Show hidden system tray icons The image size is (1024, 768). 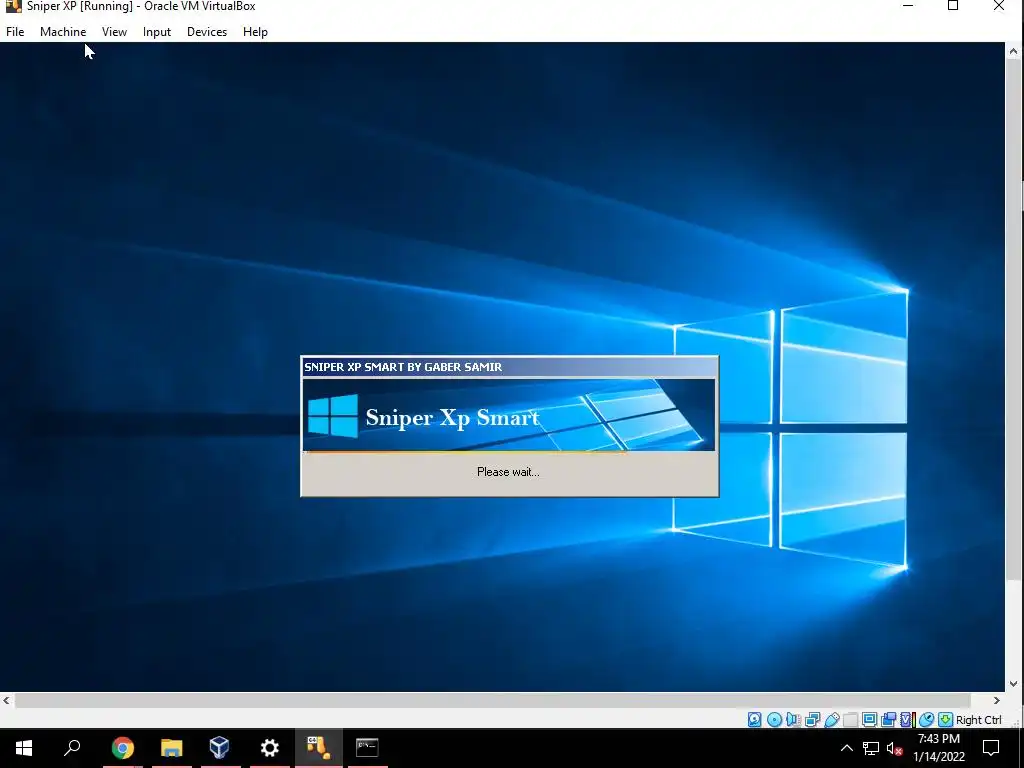pyautogui.click(x=846, y=748)
